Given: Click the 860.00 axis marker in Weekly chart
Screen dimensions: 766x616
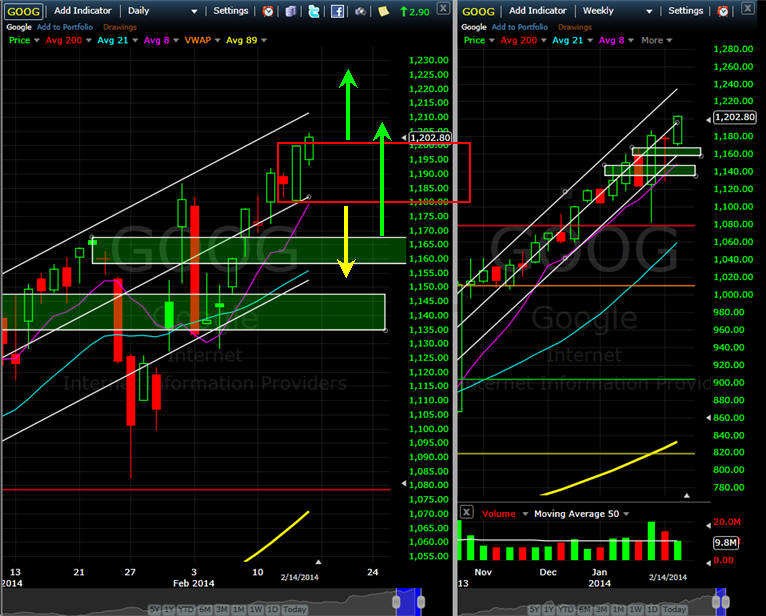Looking at the screenshot, I should pyautogui.click(x=728, y=418).
